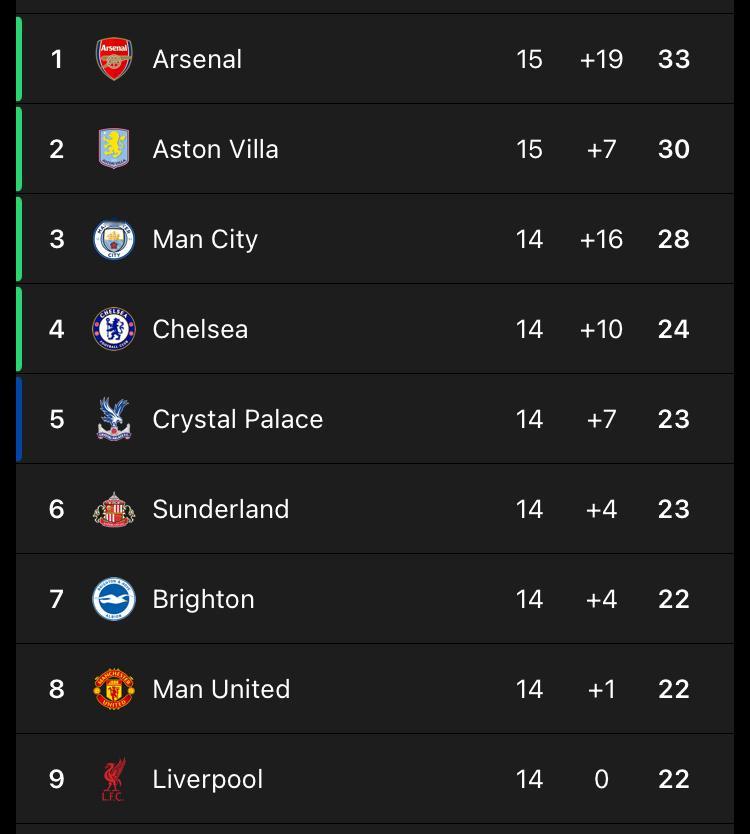
Task: Tap the Sunderland club badge
Action: pos(114,509)
